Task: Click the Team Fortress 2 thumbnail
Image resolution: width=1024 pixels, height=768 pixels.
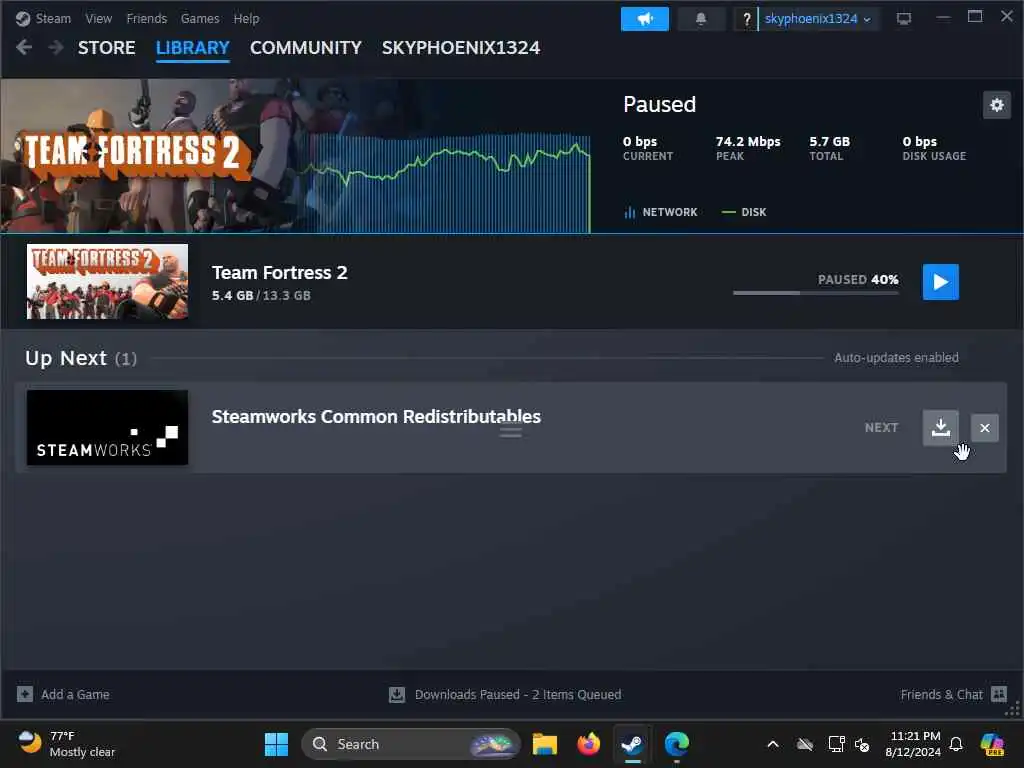Action: pos(107,281)
